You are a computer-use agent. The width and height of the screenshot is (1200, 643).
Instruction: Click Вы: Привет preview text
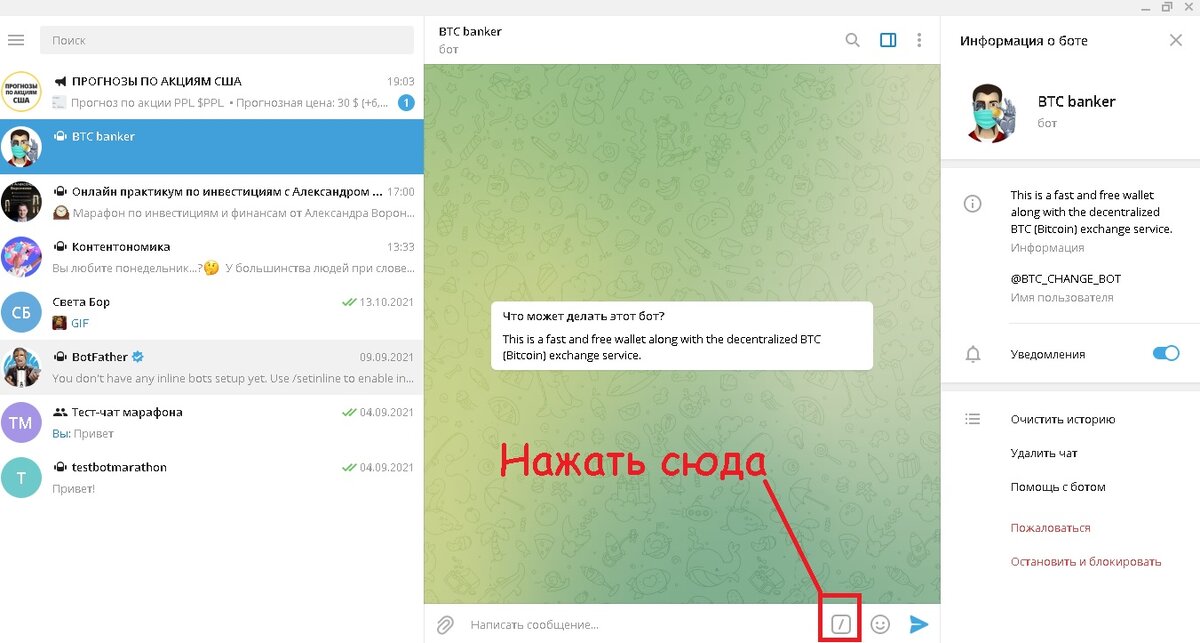point(83,434)
